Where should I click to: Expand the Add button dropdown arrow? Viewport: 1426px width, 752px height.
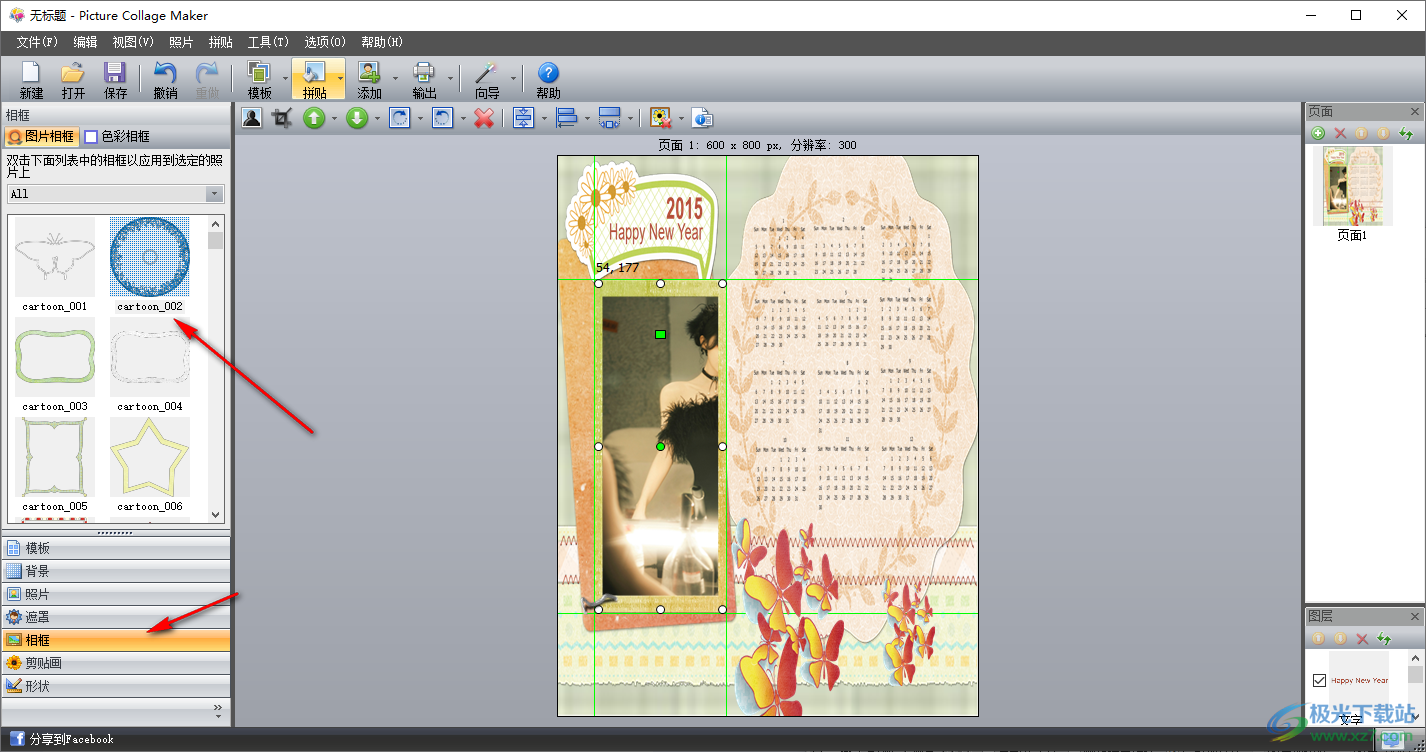click(395, 78)
